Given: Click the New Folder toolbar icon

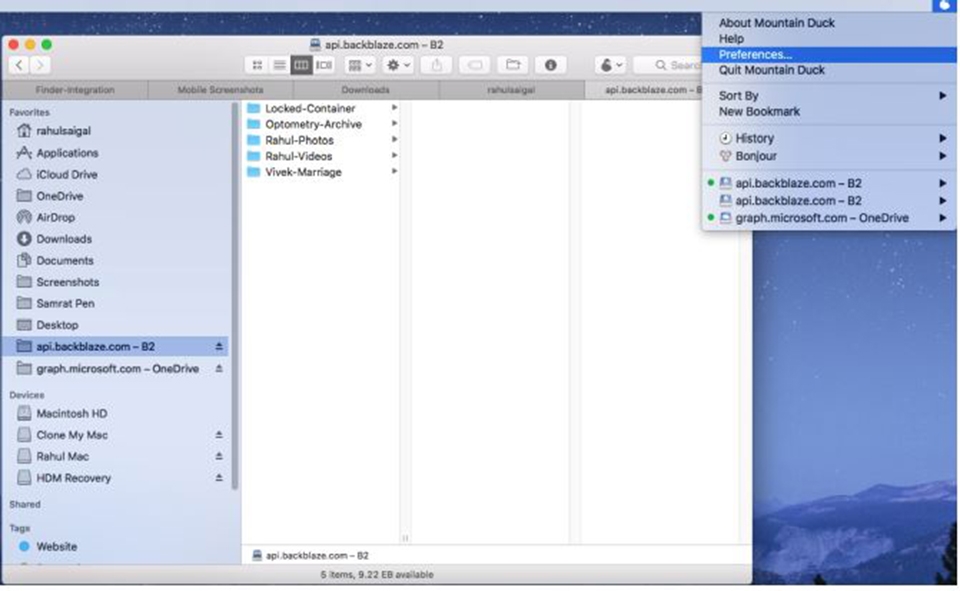Looking at the screenshot, I should pyautogui.click(x=513, y=65).
